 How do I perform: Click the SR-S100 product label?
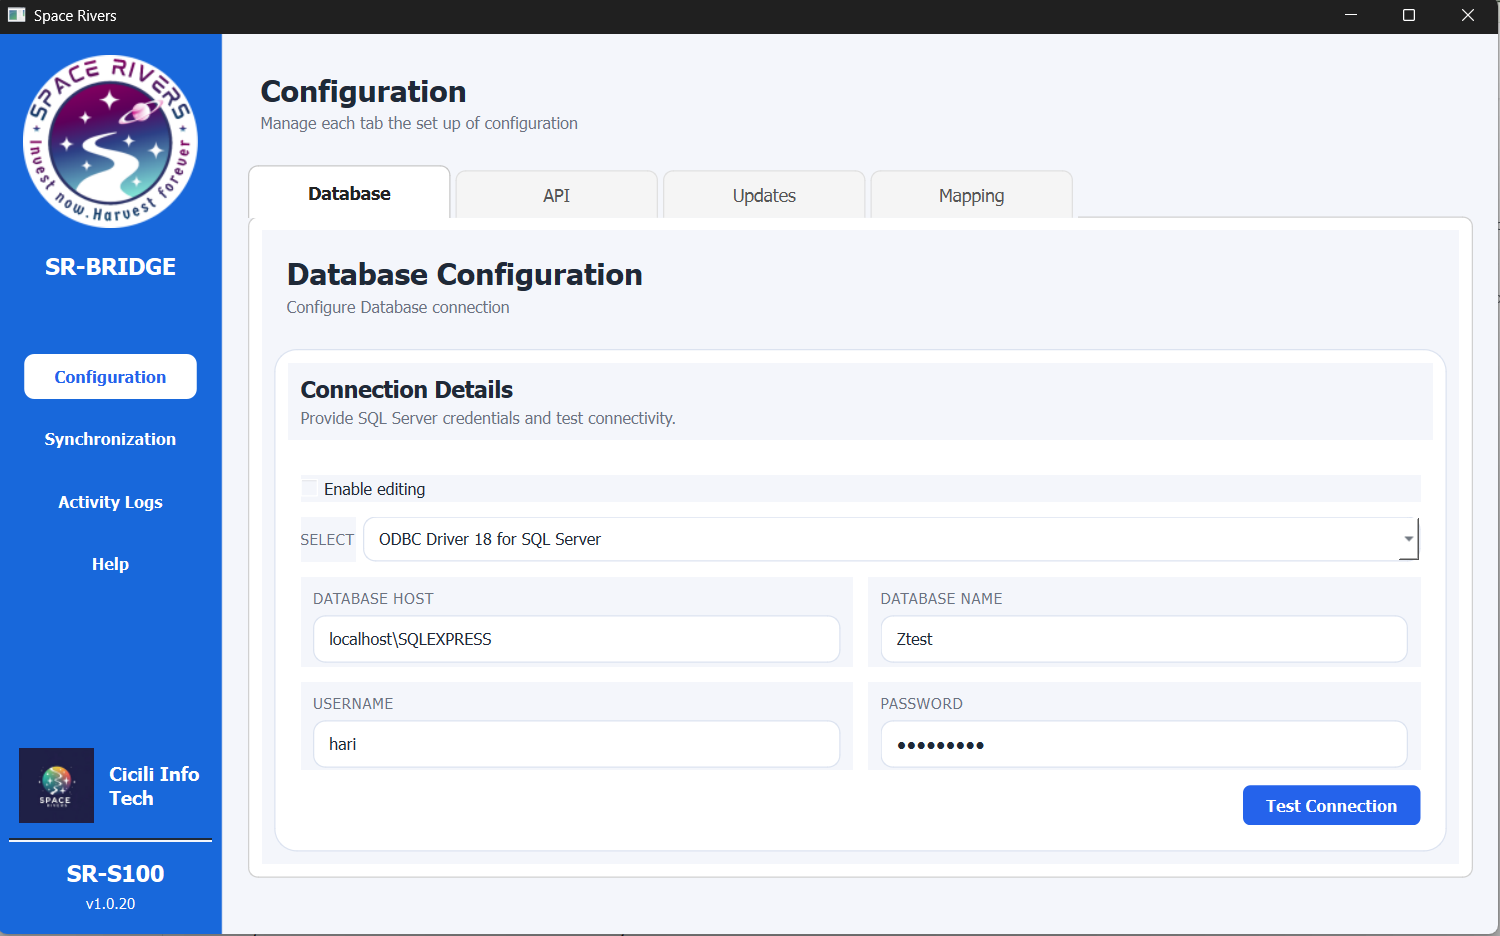[115, 874]
